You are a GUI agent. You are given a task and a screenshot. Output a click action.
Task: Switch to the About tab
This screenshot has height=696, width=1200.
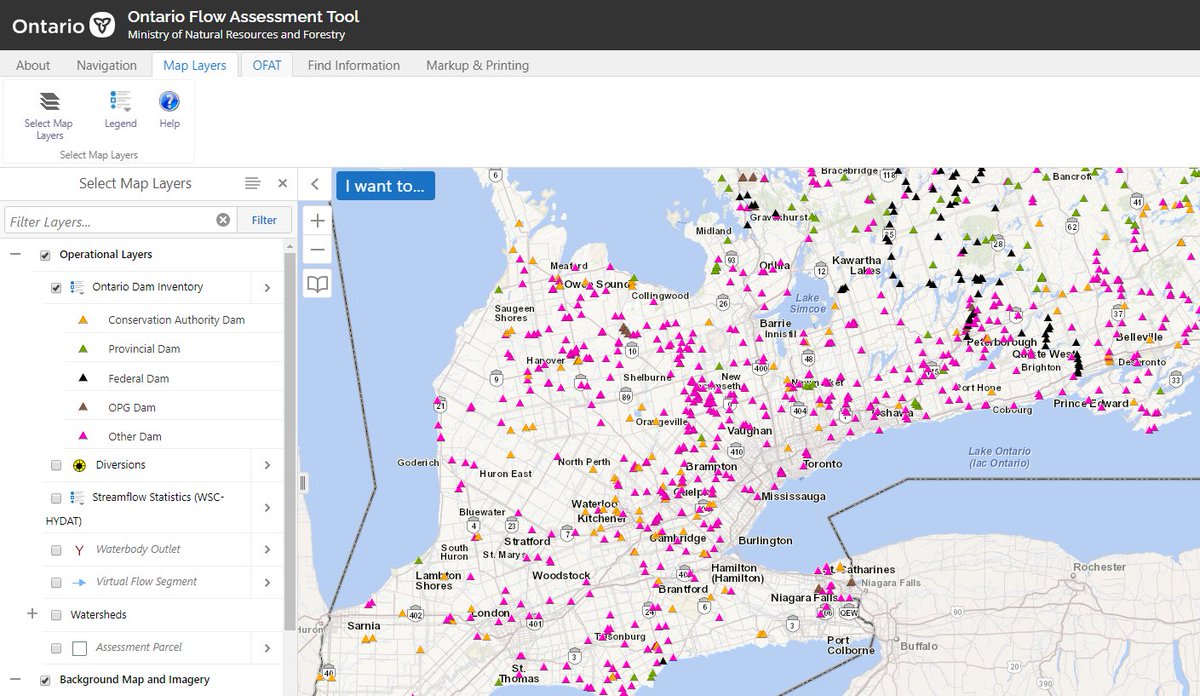pyautogui.click(x=33, y=65)
